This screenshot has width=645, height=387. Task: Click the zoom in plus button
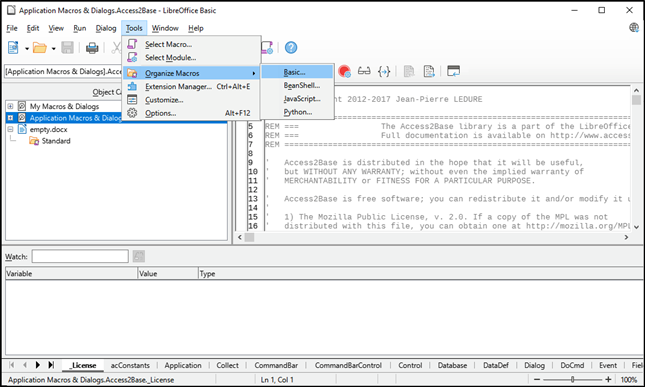coord(608,380)
